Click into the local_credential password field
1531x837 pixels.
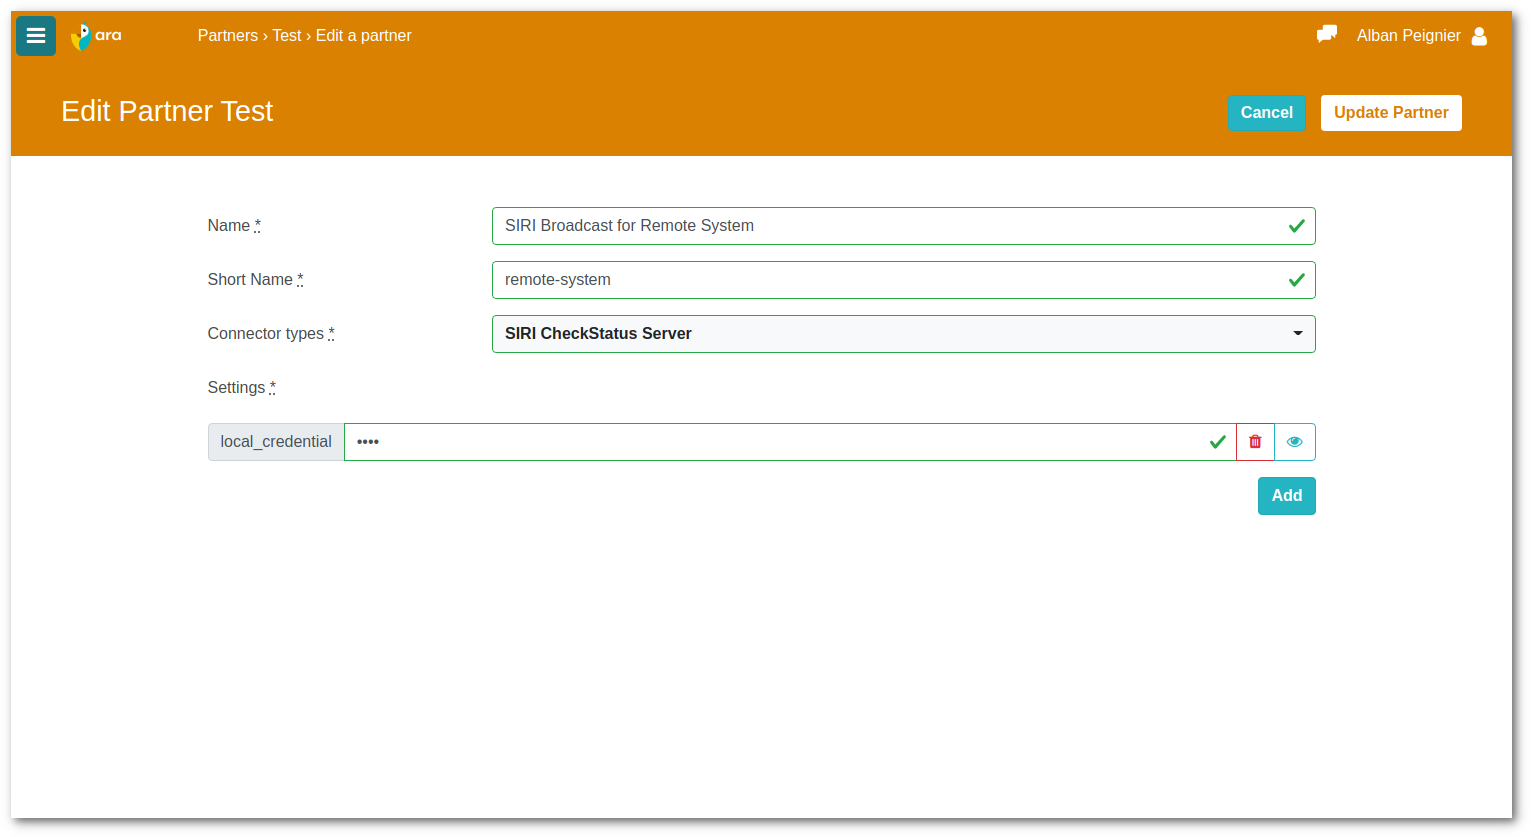(770, 442)
